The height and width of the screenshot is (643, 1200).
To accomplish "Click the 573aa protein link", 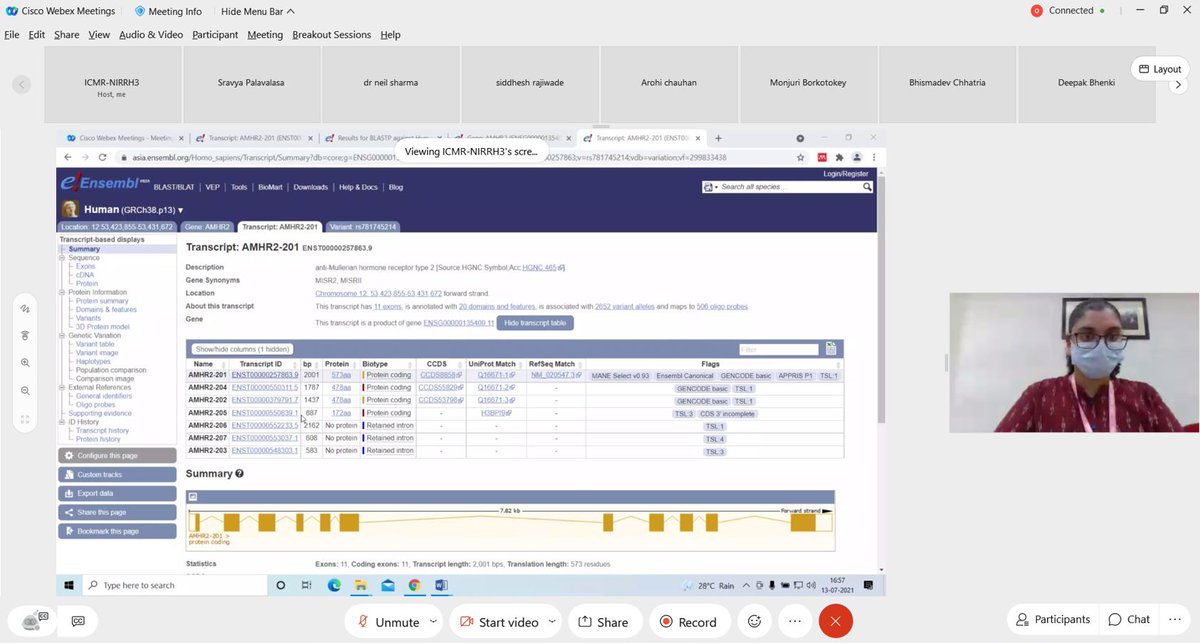I will (x=341, y=375).
